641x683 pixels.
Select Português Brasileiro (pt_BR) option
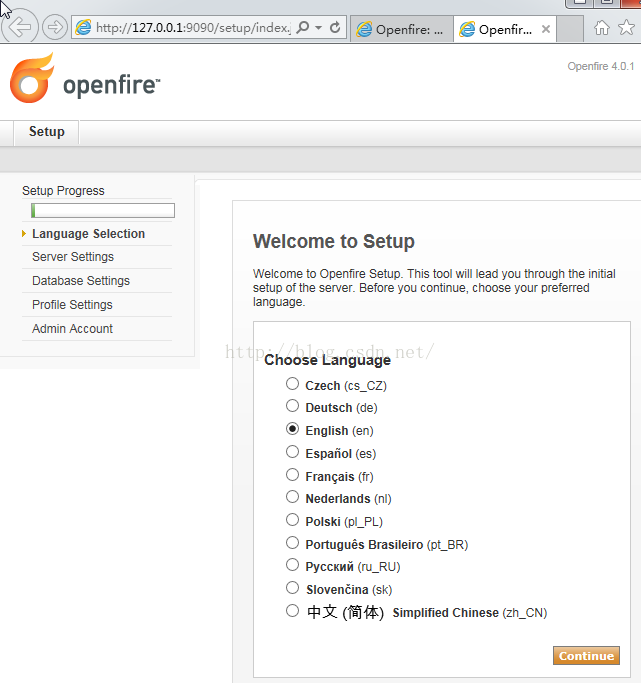(x=293, y=543)
